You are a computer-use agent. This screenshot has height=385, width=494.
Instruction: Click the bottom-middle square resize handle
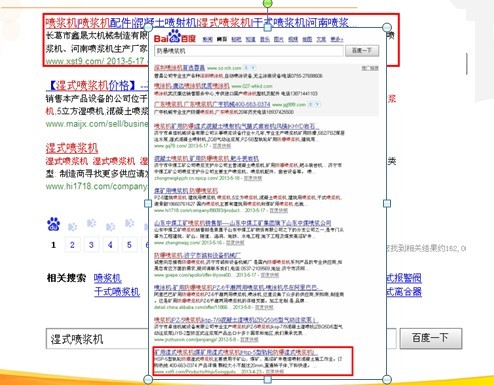point(268,379)
